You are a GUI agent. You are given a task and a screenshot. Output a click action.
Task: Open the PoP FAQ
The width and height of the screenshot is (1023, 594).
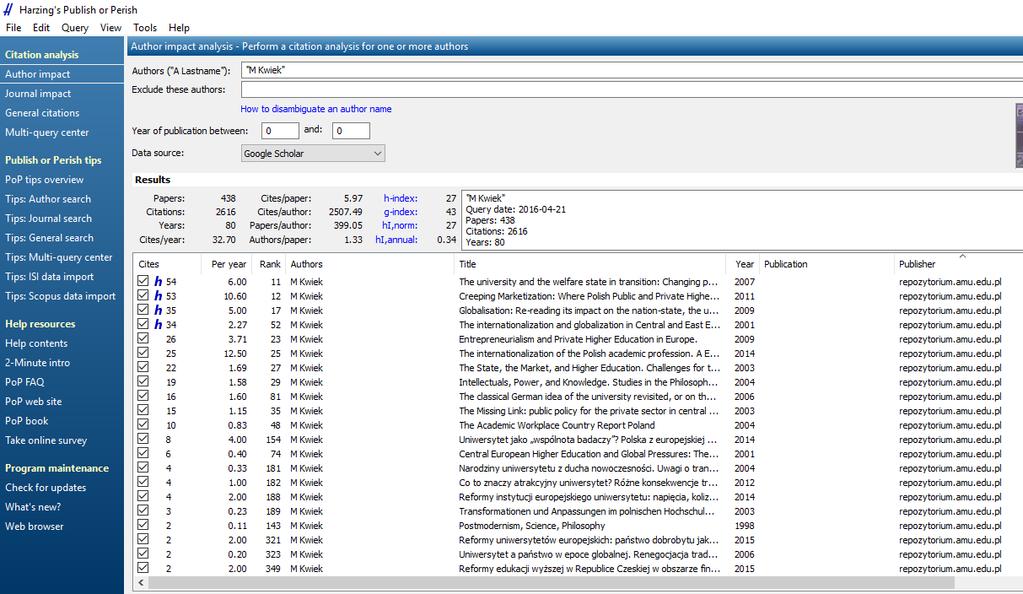pyautogui.click(x=25, y=383)
